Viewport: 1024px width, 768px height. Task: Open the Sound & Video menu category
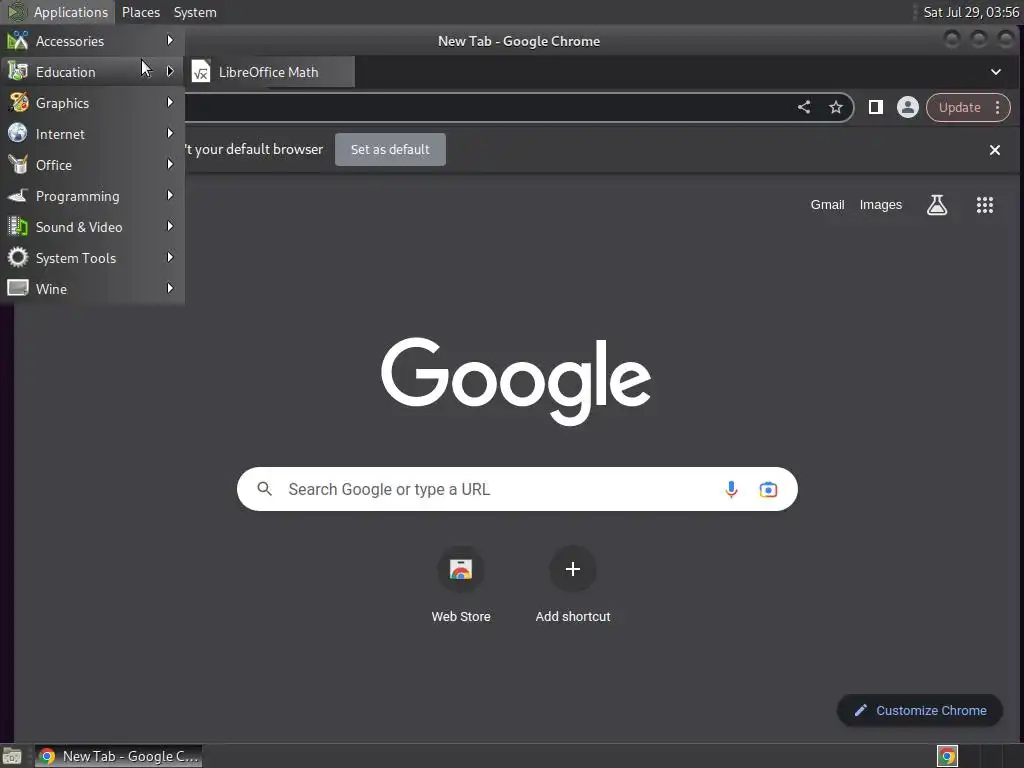[92, 227]
